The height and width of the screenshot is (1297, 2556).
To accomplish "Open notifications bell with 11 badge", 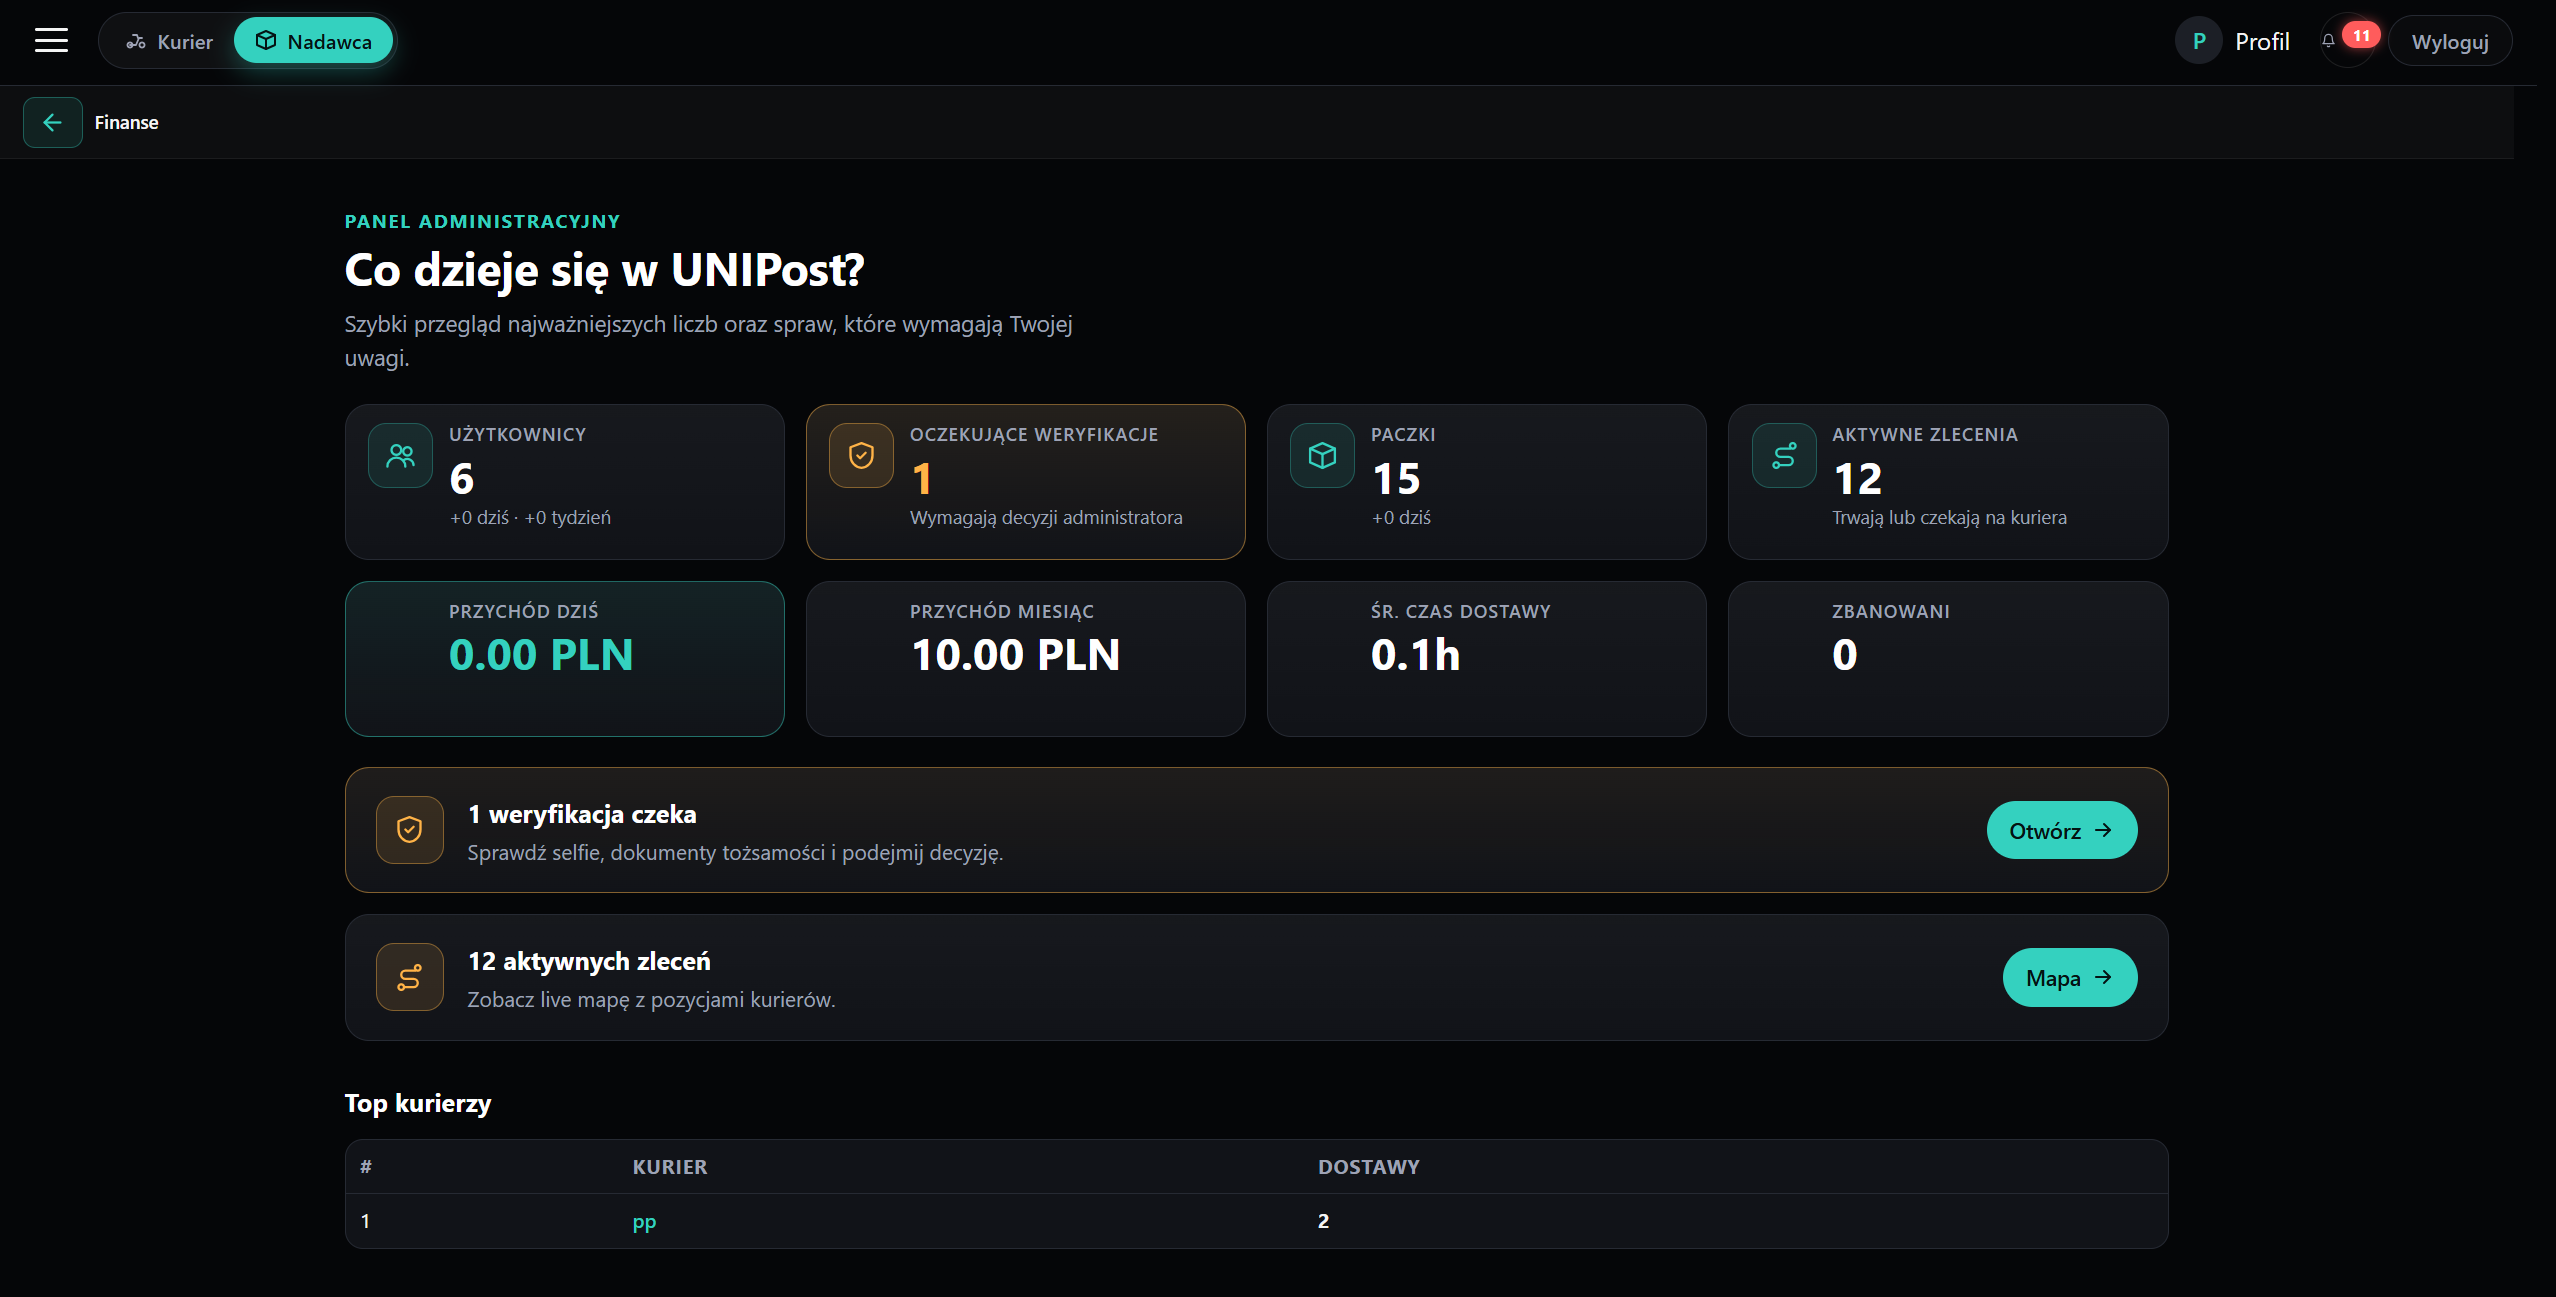I will coord(2347,41).
